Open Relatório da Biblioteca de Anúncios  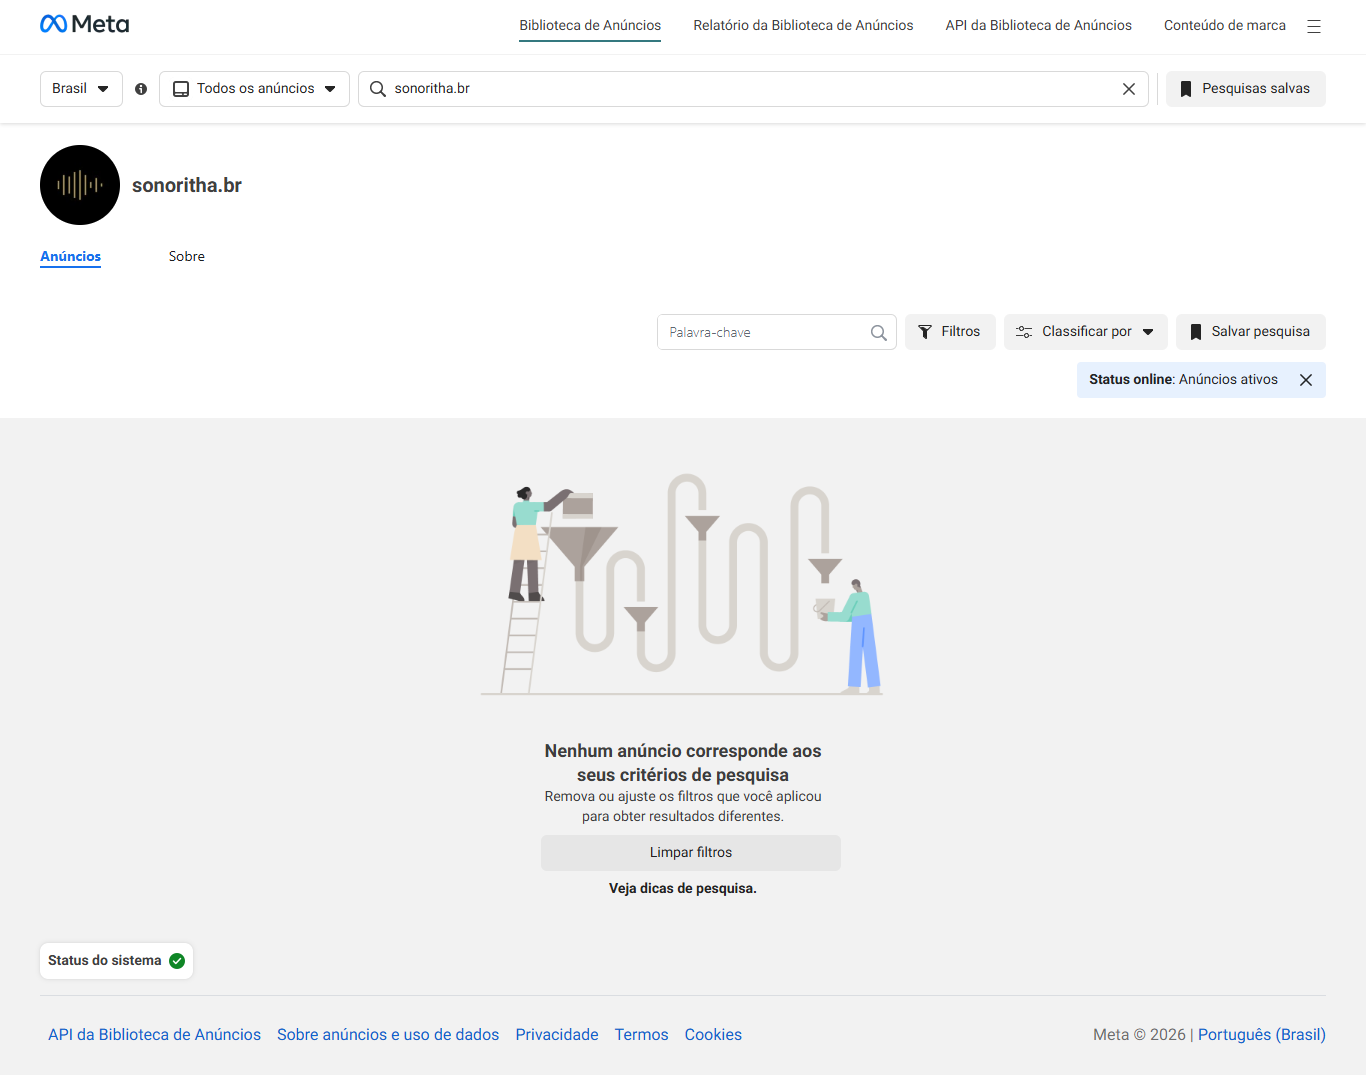click(x=803, y=26)
